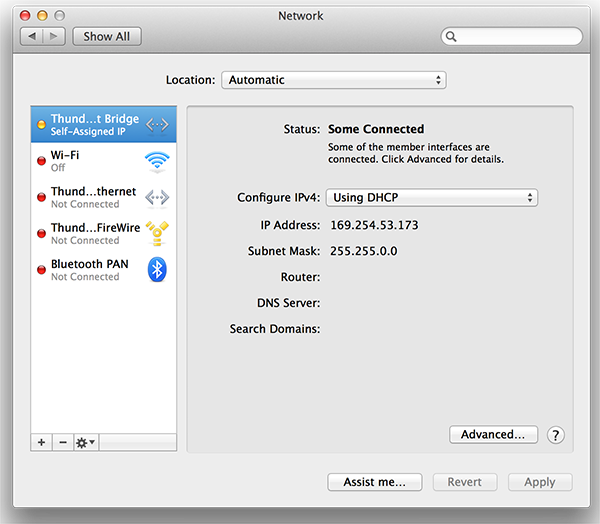The height and width of the screenshot is (524, 600).
Task: Click the Assist me button
Action: (x=375, y=482)
